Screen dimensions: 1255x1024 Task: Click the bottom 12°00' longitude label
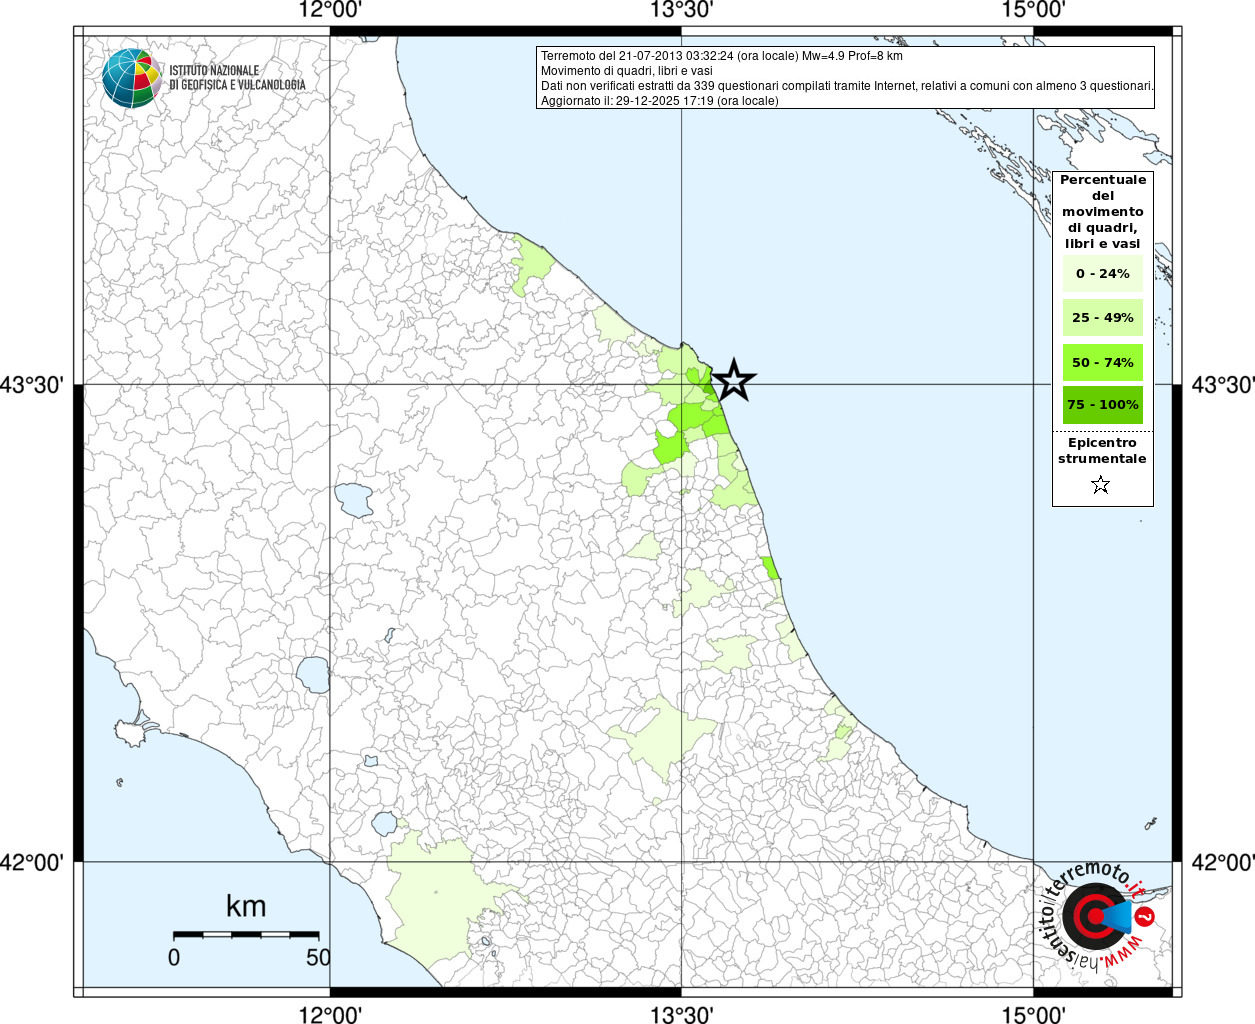330,1014
